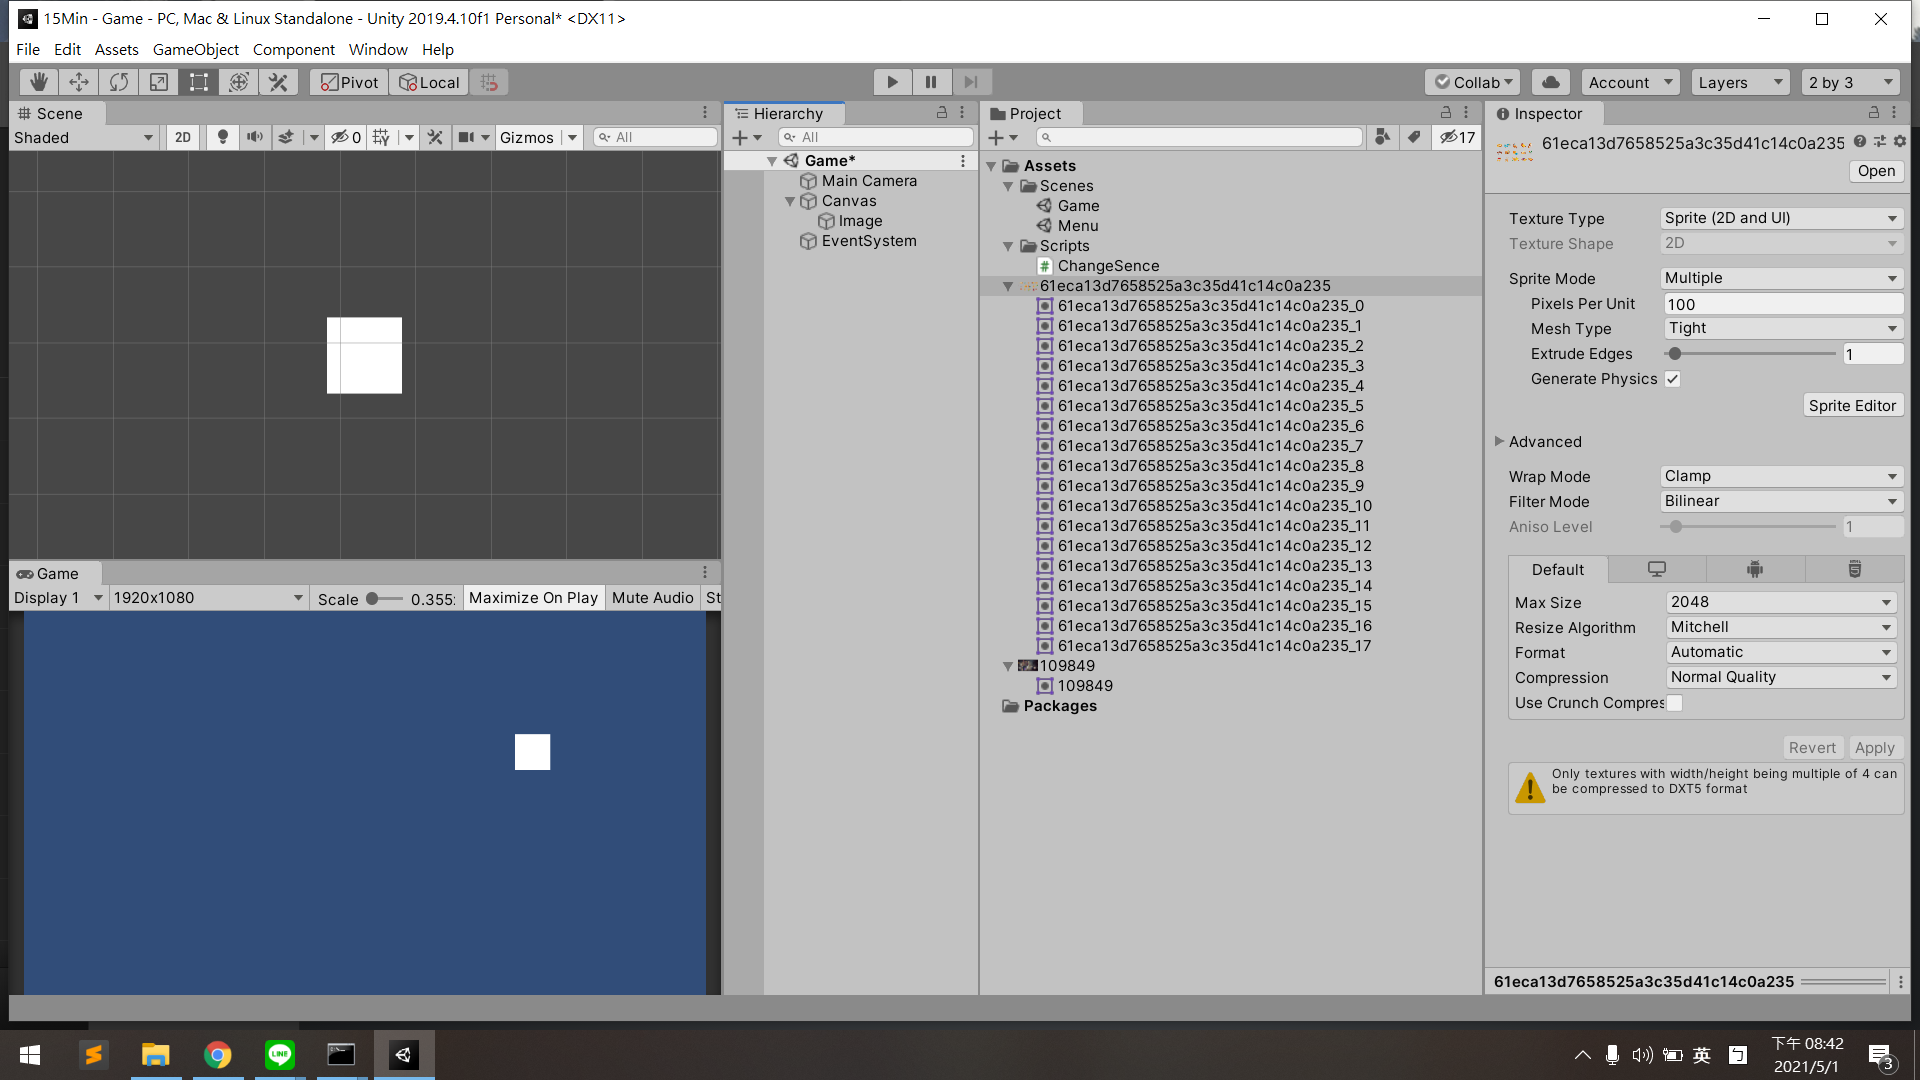The image size is (1920, 1080).
Task: Select the Rect Transform tool
Action: [x=199, y=82]
